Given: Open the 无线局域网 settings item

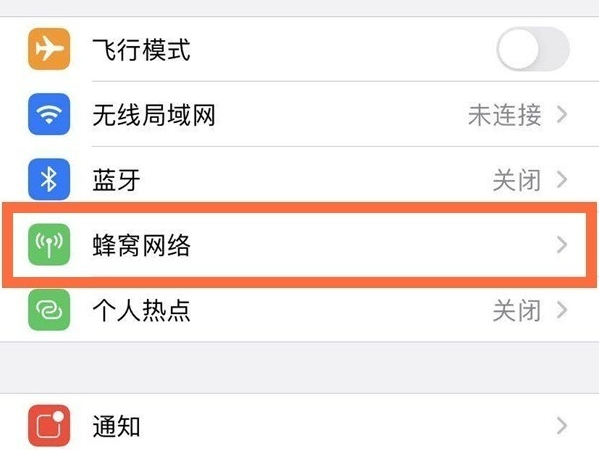Looking at the screenshot, I should pos(300,114).
